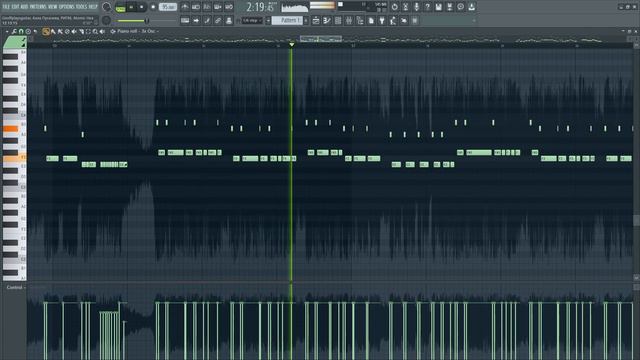Toggle the metronome
Screen dimensions: 640x360
(185, 7)
